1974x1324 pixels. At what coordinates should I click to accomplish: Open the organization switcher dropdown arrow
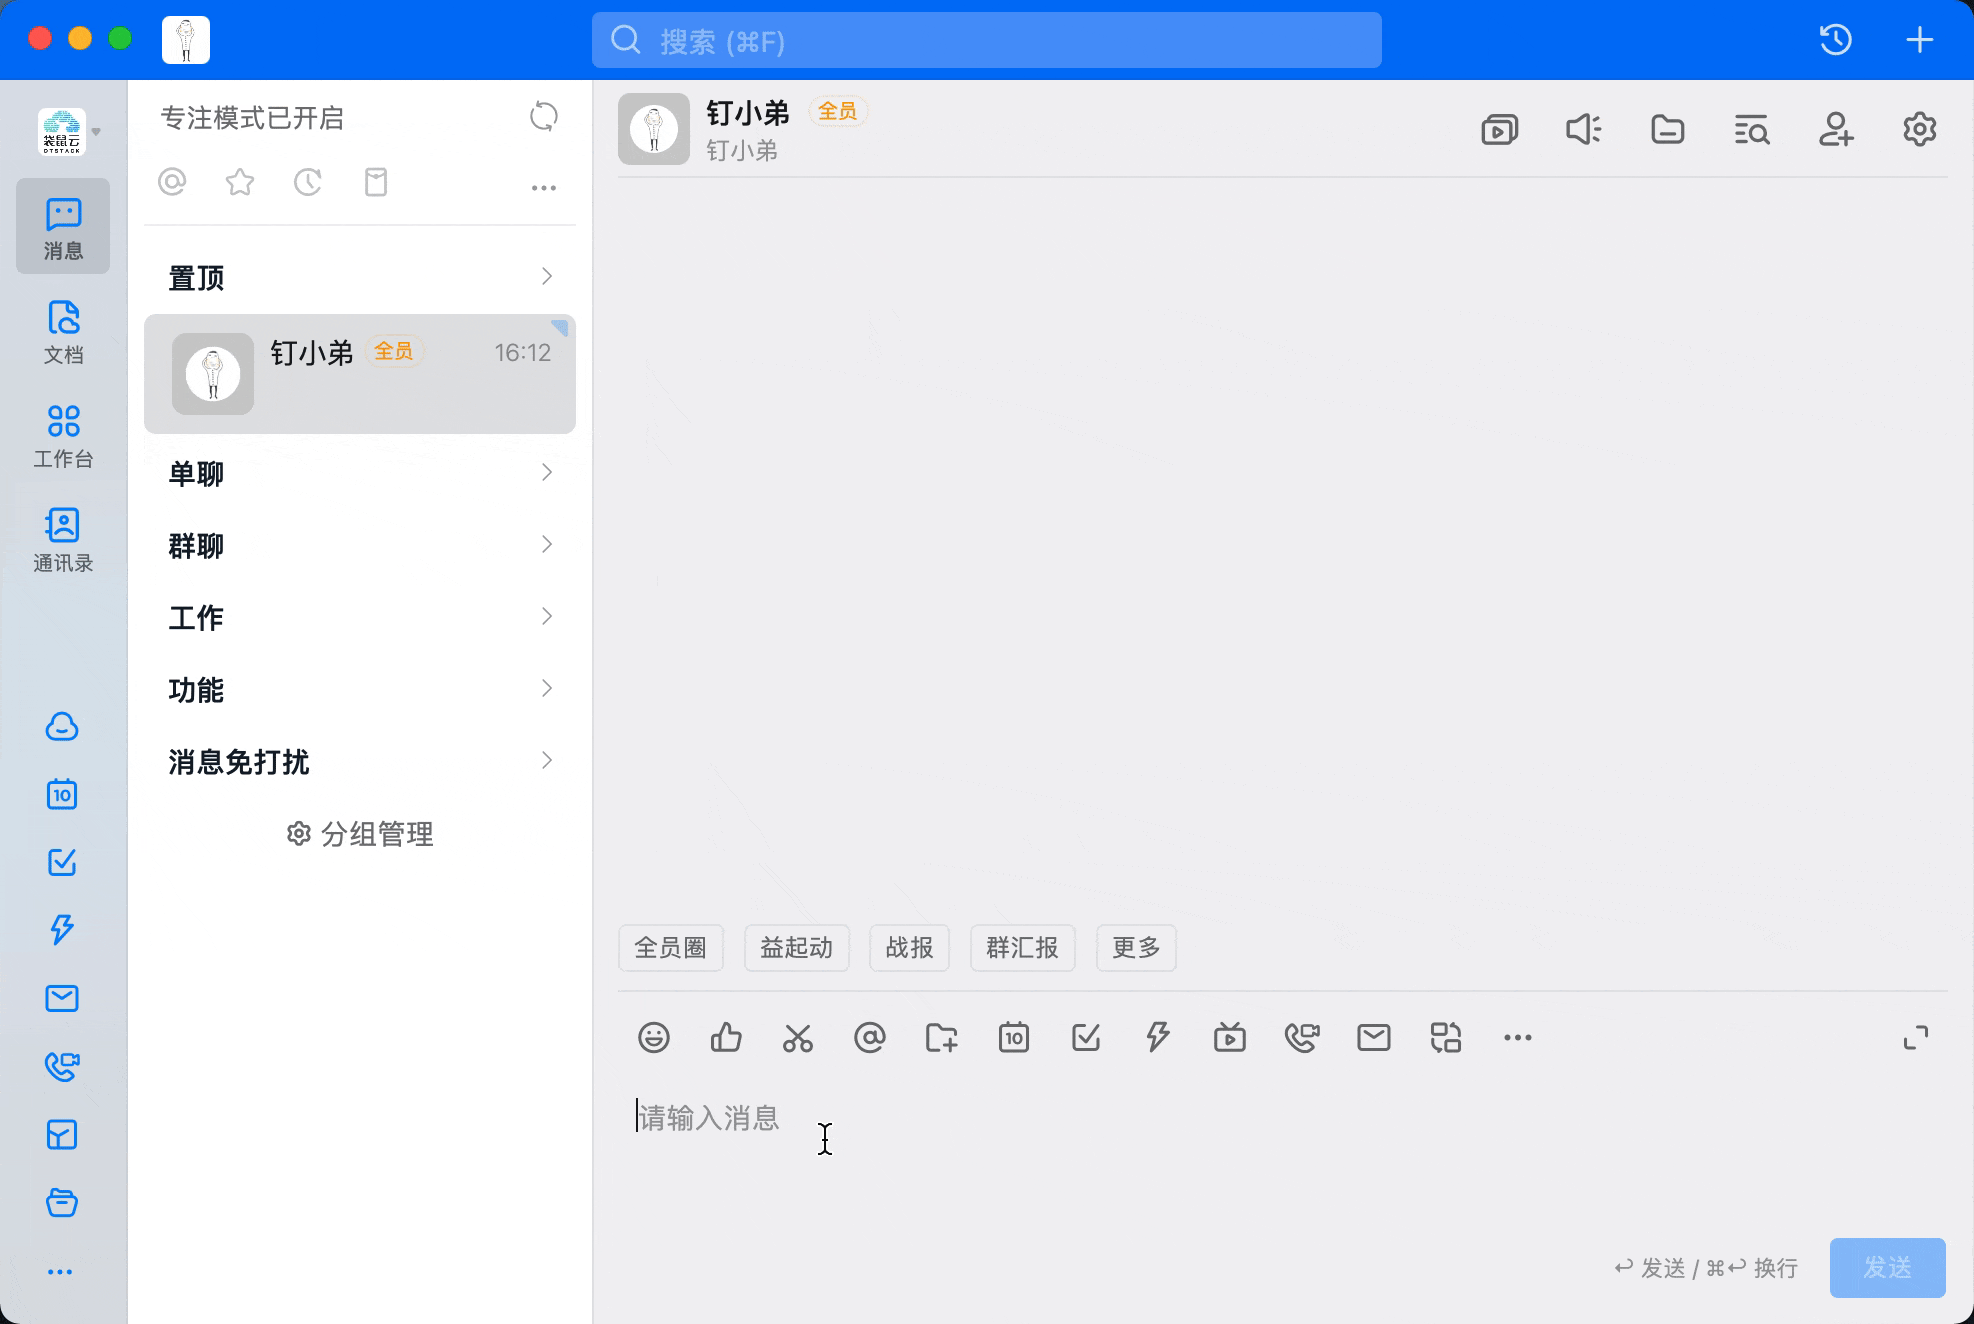tap(97, 132)
